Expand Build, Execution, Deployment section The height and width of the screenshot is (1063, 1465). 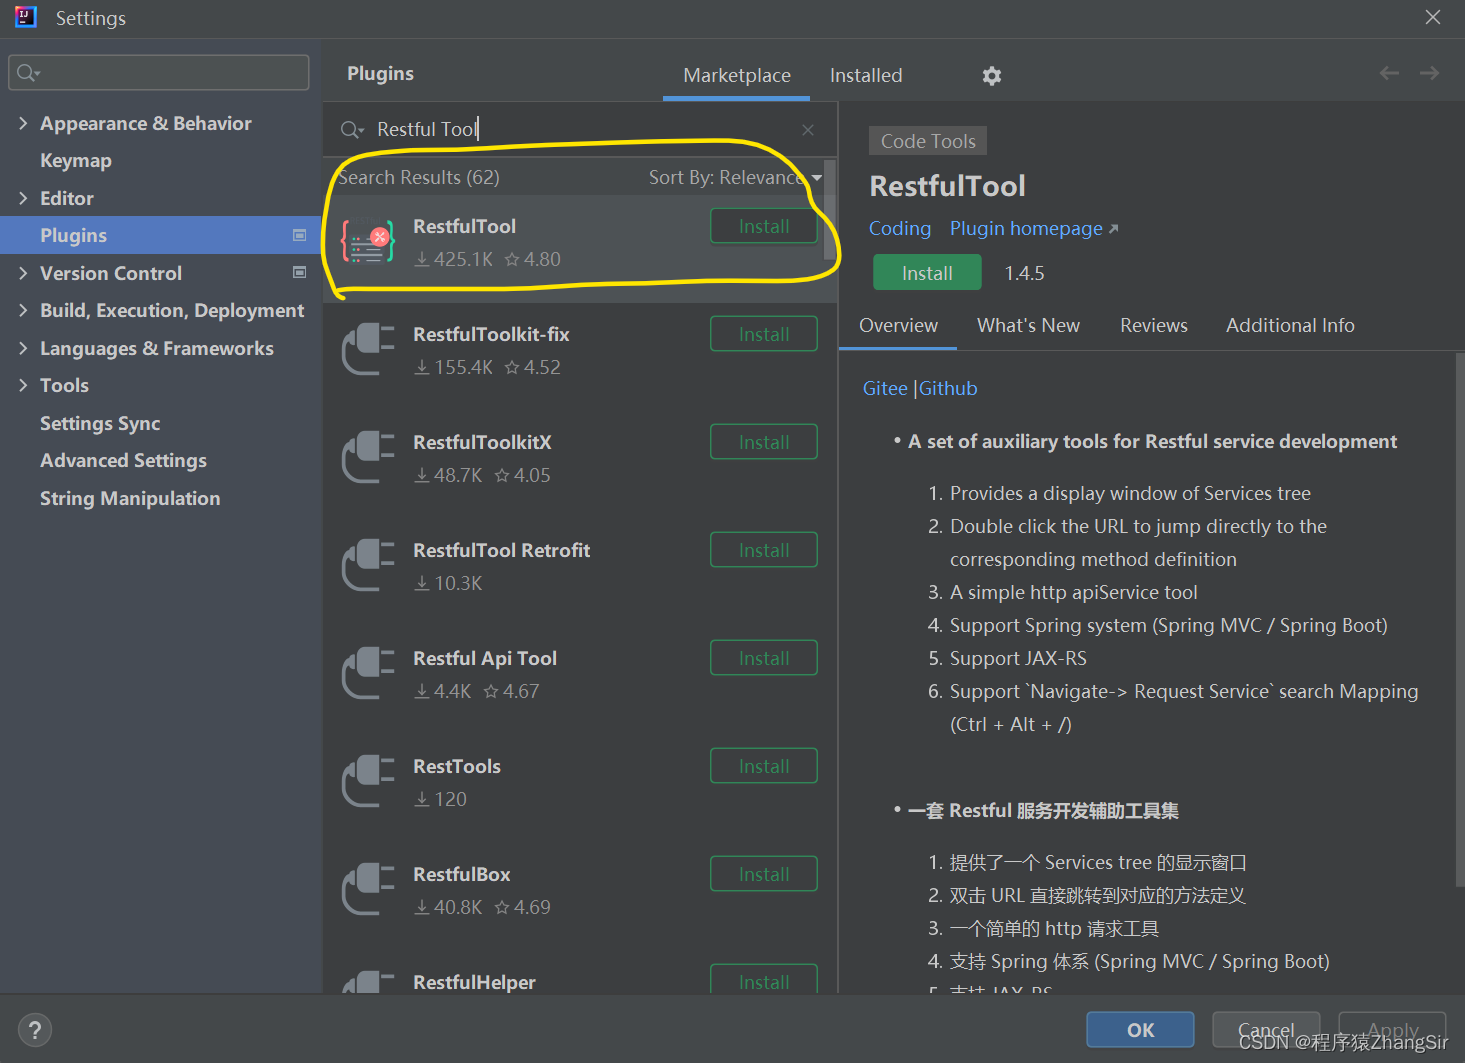[23, 310]
